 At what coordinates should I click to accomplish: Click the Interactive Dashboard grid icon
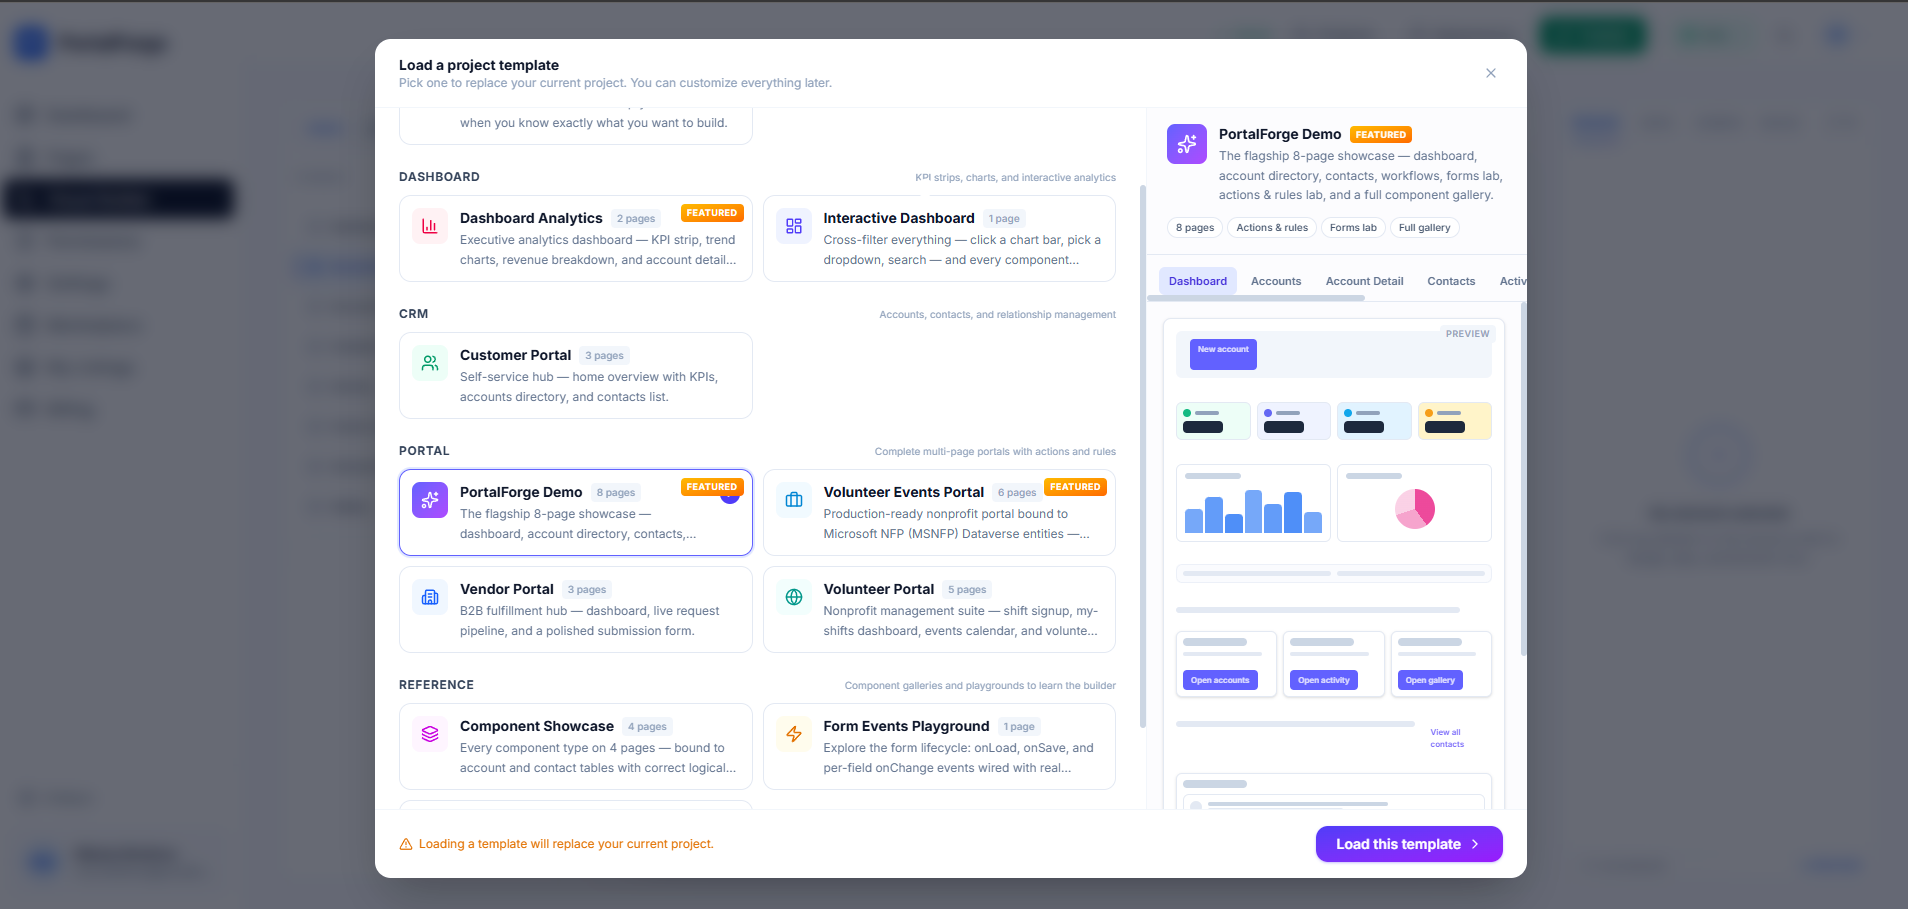[x=793, y=226]
